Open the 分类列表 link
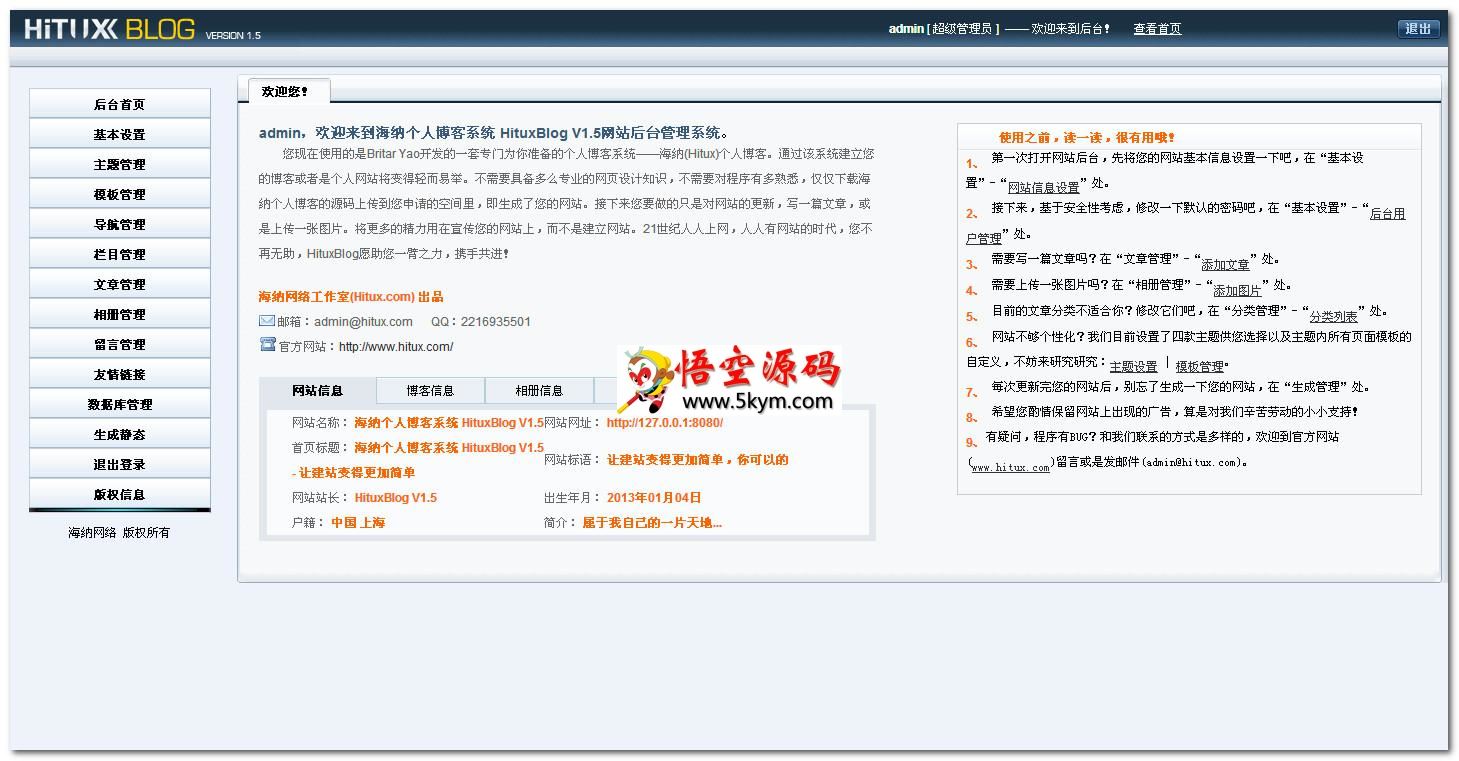The height and width of the screenshot is (761, 1459). pos(1334,317)
